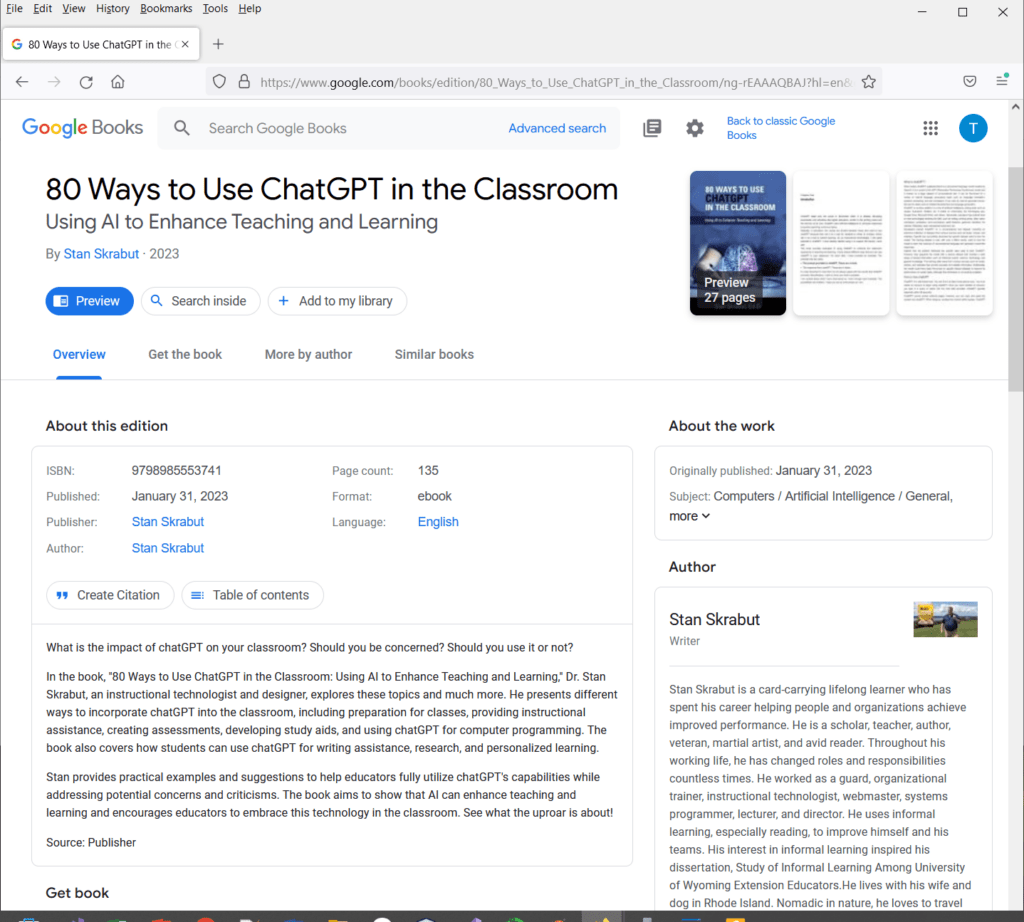
Task: Switch to the Get the book tab
Action: [x=185, y=354]
